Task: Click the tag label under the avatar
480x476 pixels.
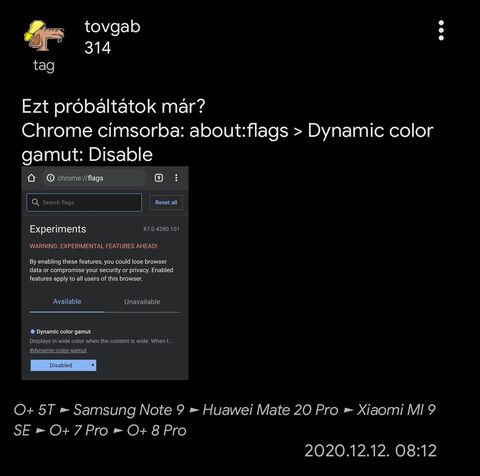Action: coord(44,66)
